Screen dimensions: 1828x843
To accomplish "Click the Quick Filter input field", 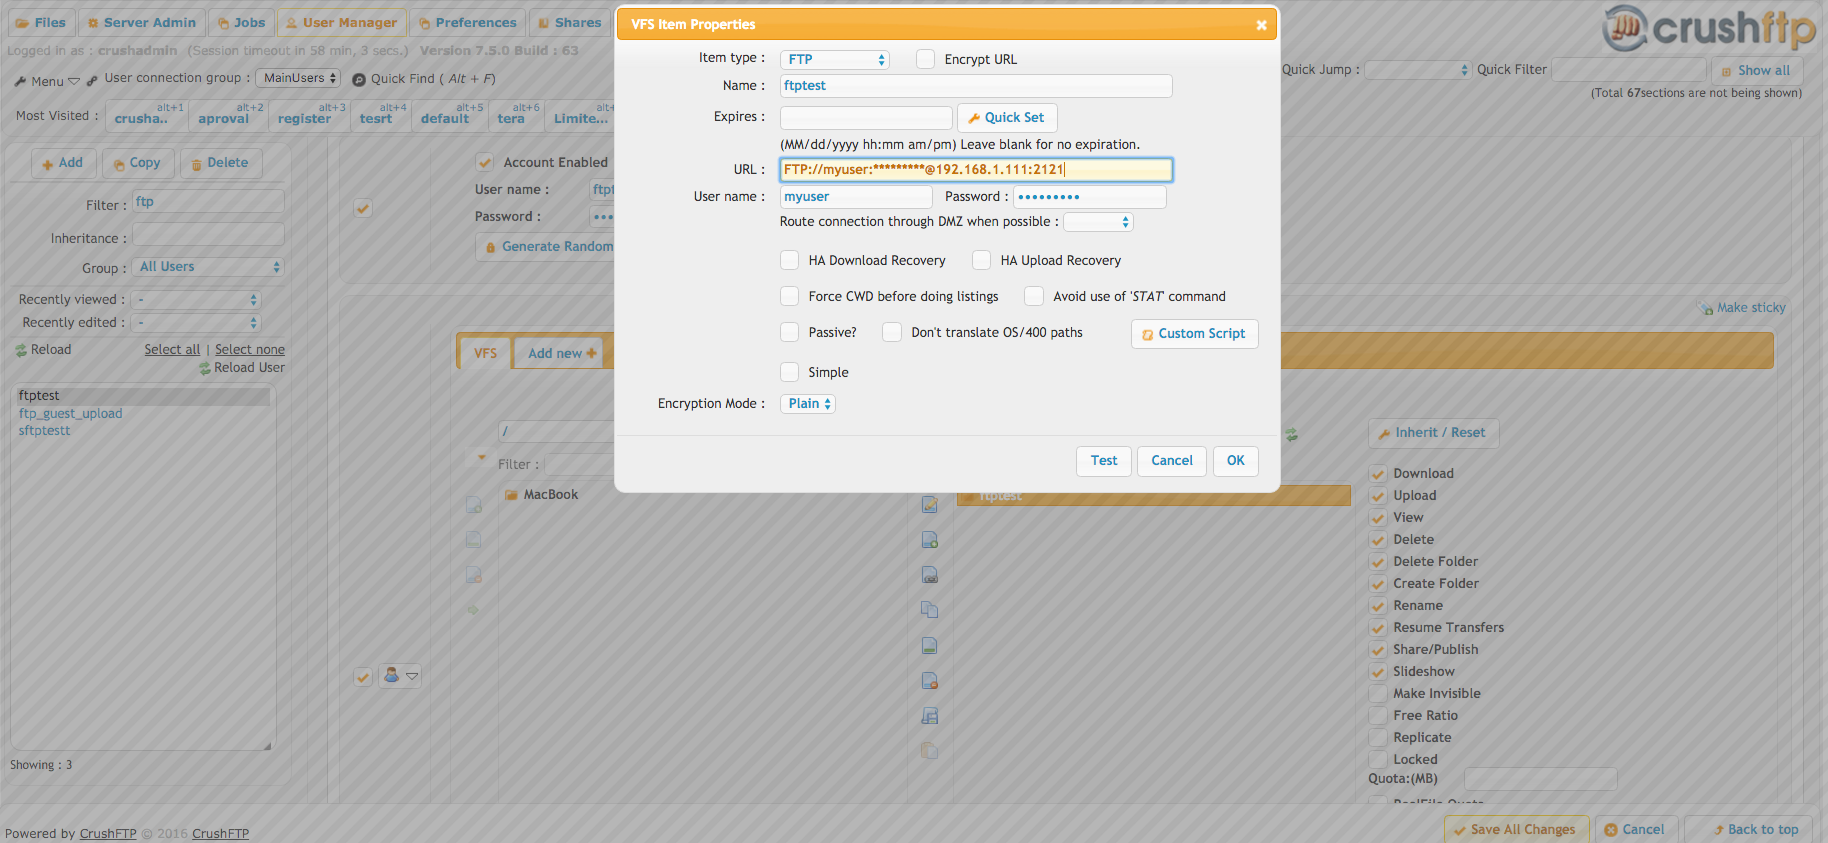I will pos(1629,70).
